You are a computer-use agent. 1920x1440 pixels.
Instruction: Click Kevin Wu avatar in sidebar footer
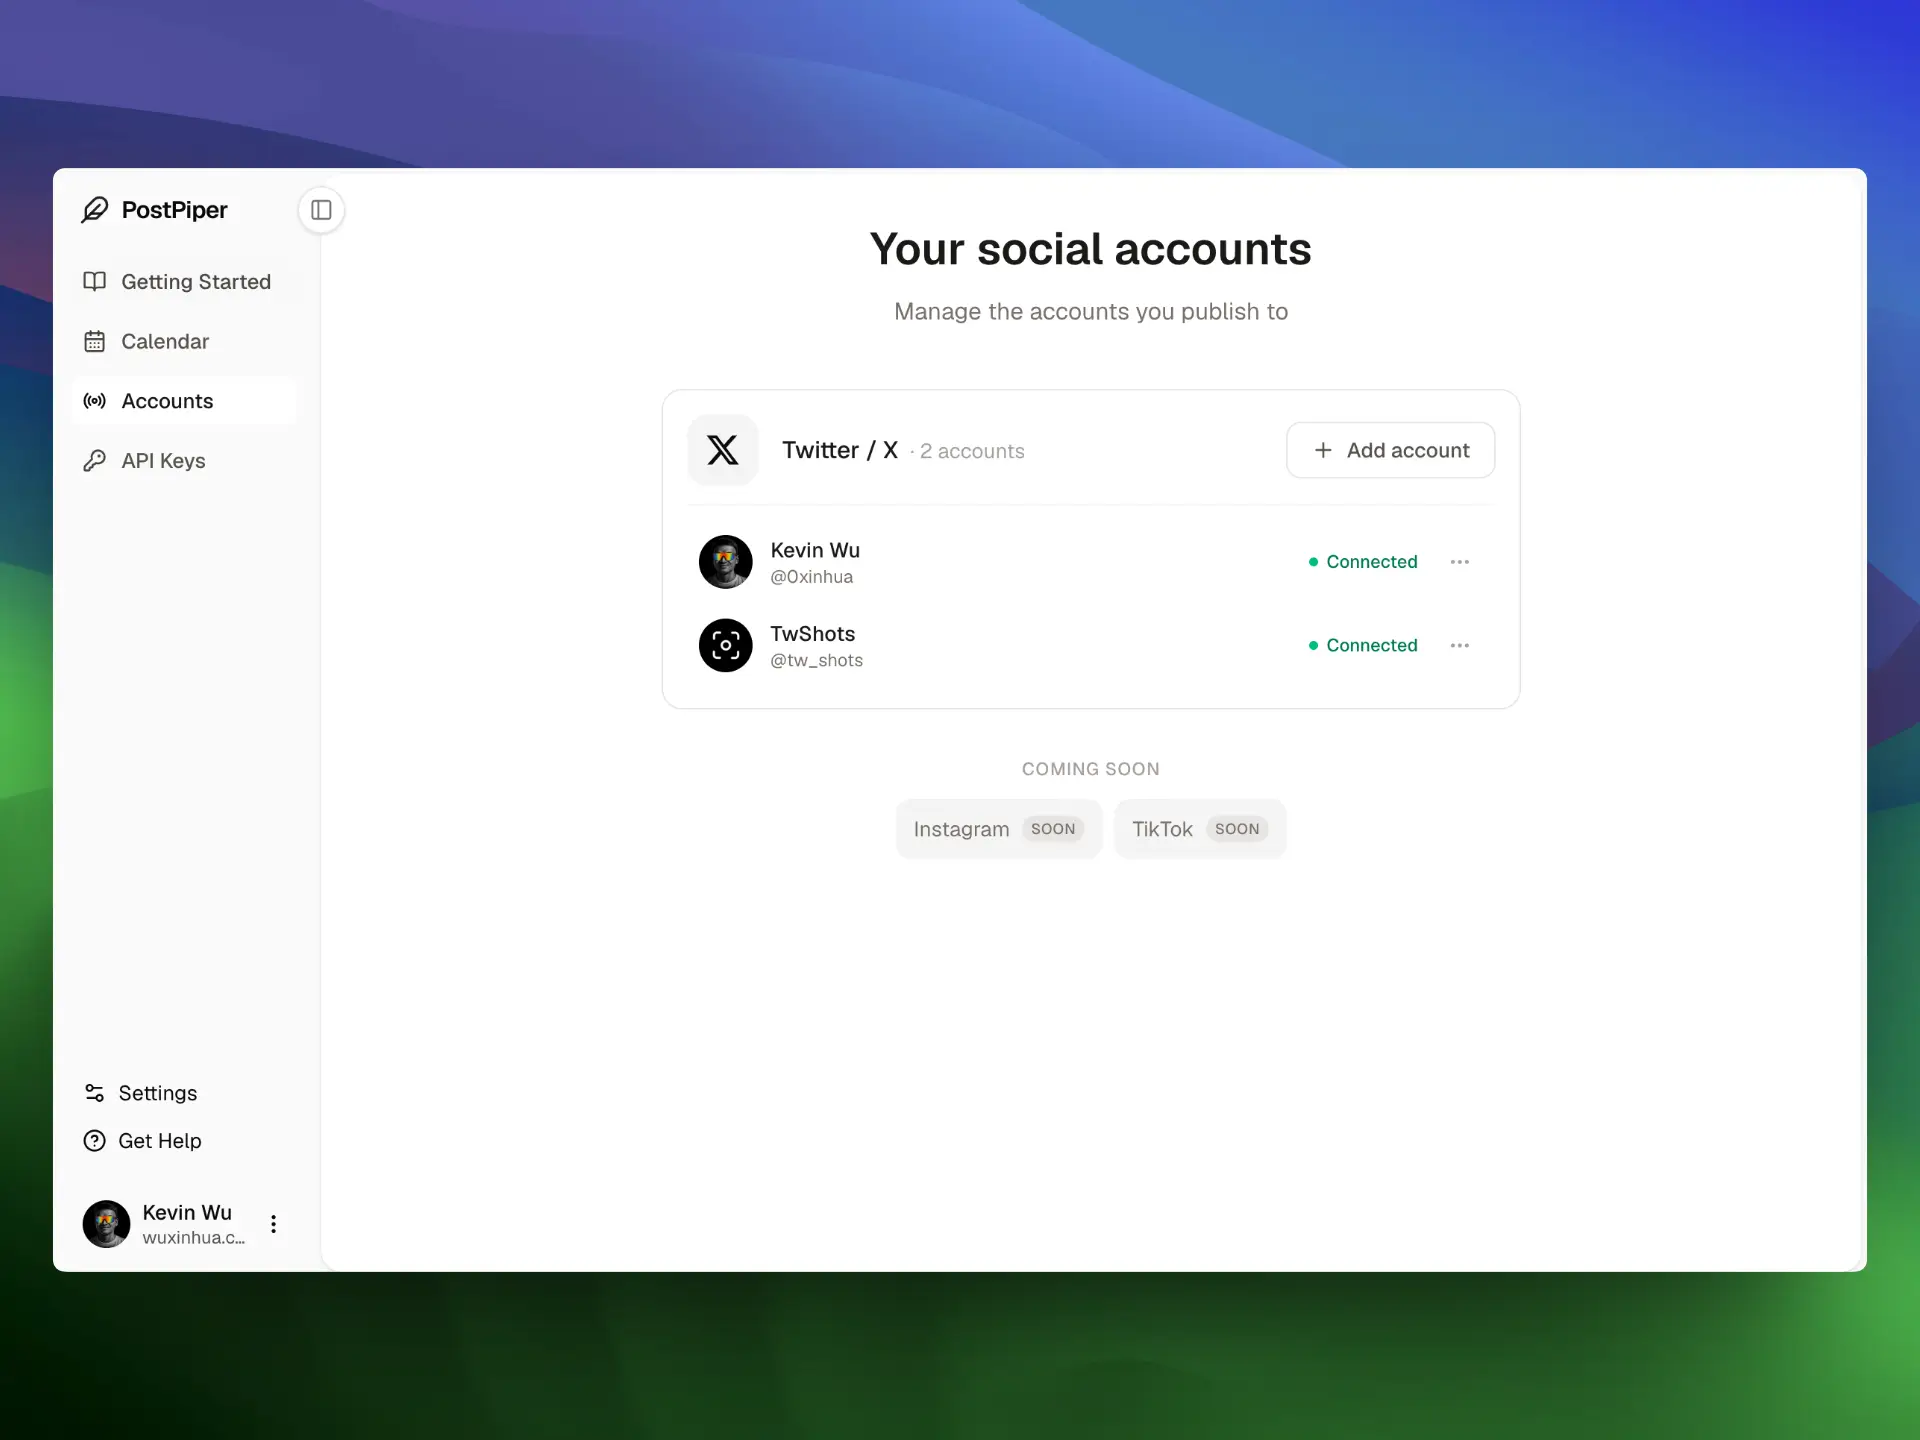(x=106, y=1224)
